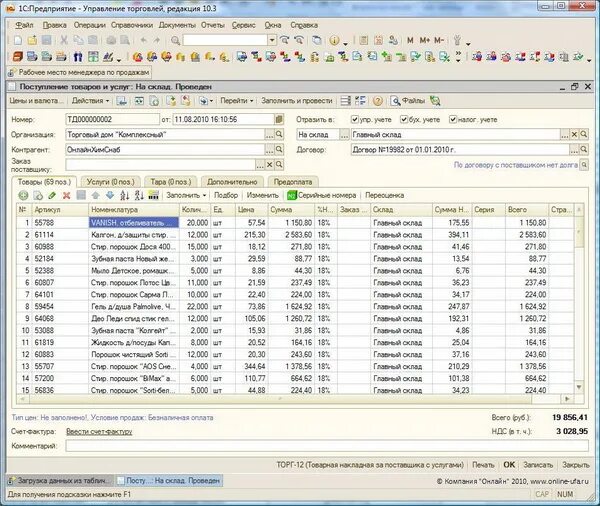This screenshot has height=506, width=600.
Task: Toggle the налог. учете checkbox
Action: [453, 119]
